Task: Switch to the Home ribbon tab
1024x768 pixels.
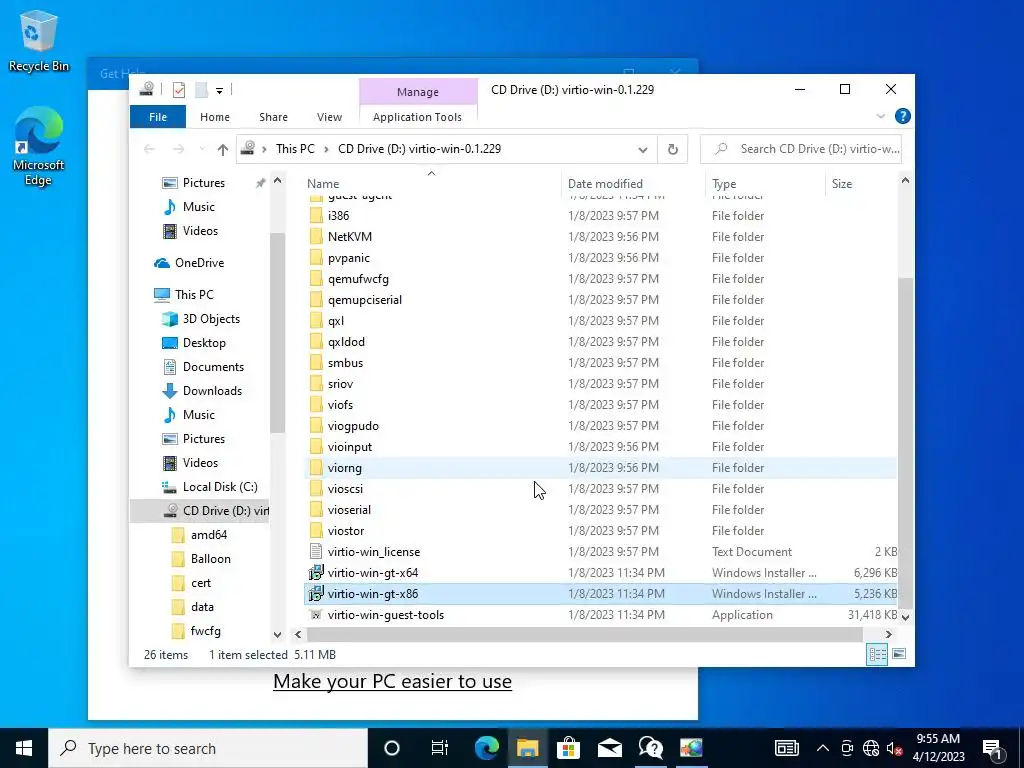Action: (215, 117)
